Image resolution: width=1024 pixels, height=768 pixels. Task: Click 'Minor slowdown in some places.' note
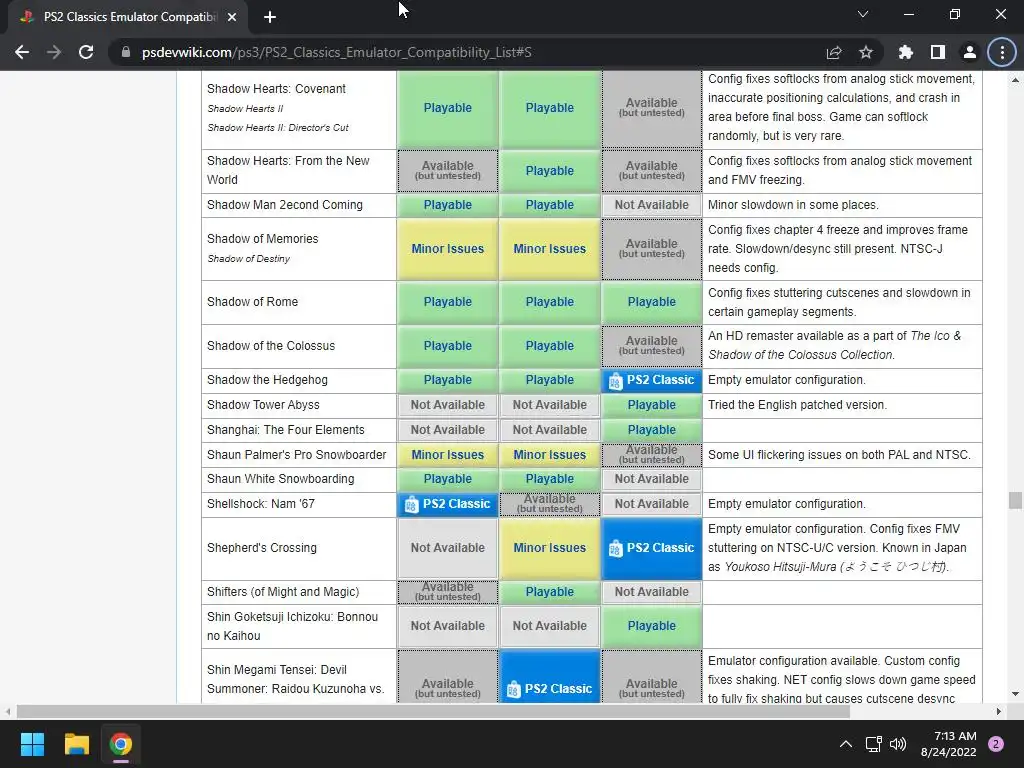[793, 205]
